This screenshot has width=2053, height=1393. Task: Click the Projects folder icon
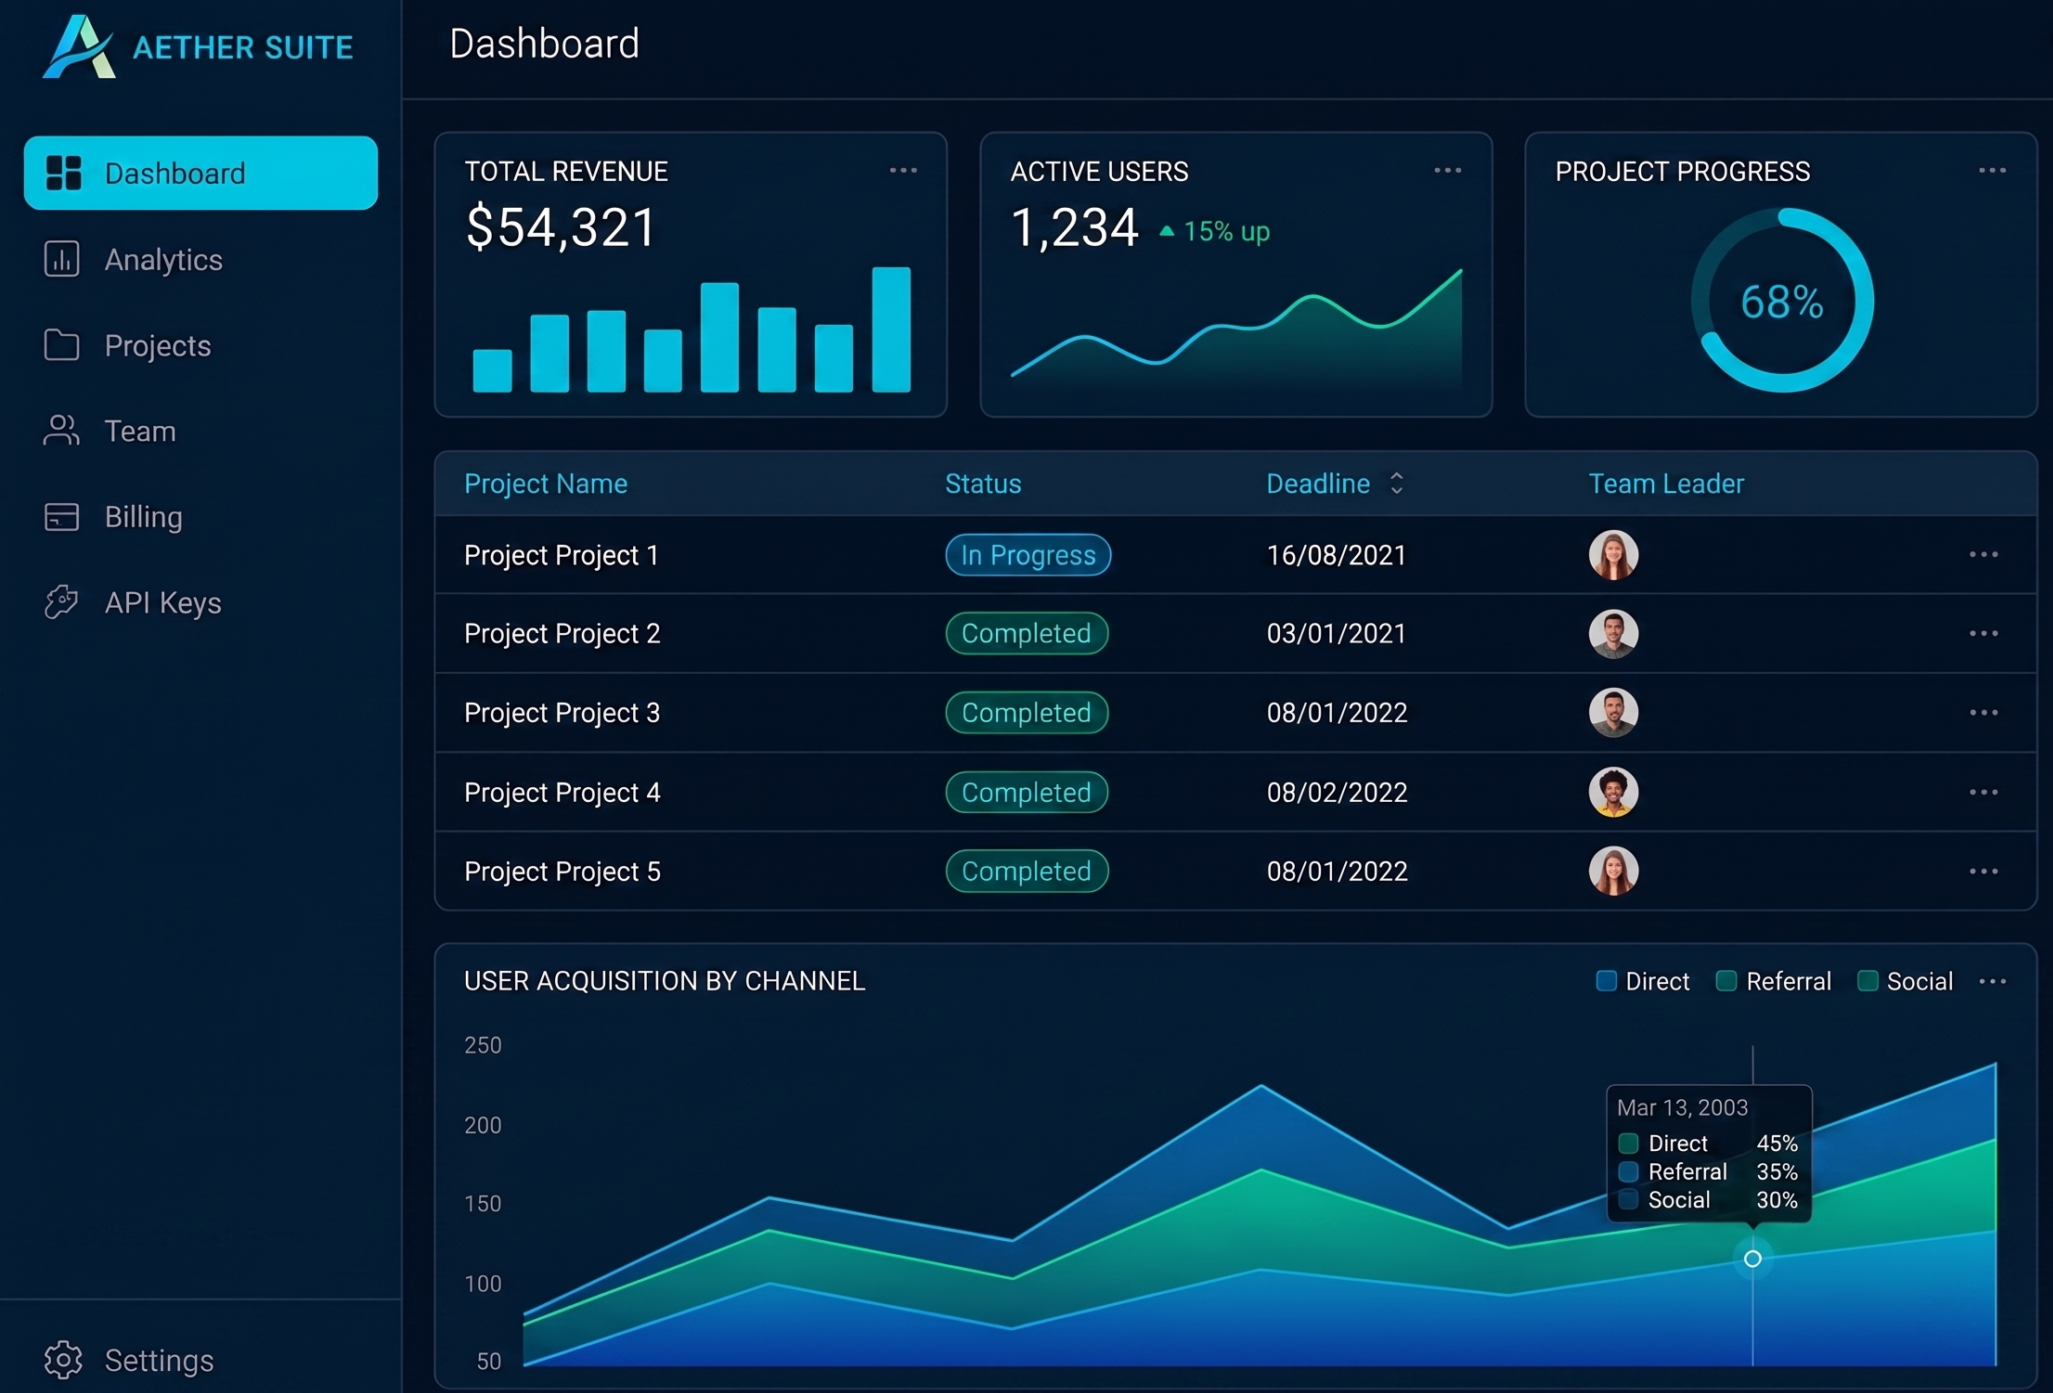coord(62,345)
